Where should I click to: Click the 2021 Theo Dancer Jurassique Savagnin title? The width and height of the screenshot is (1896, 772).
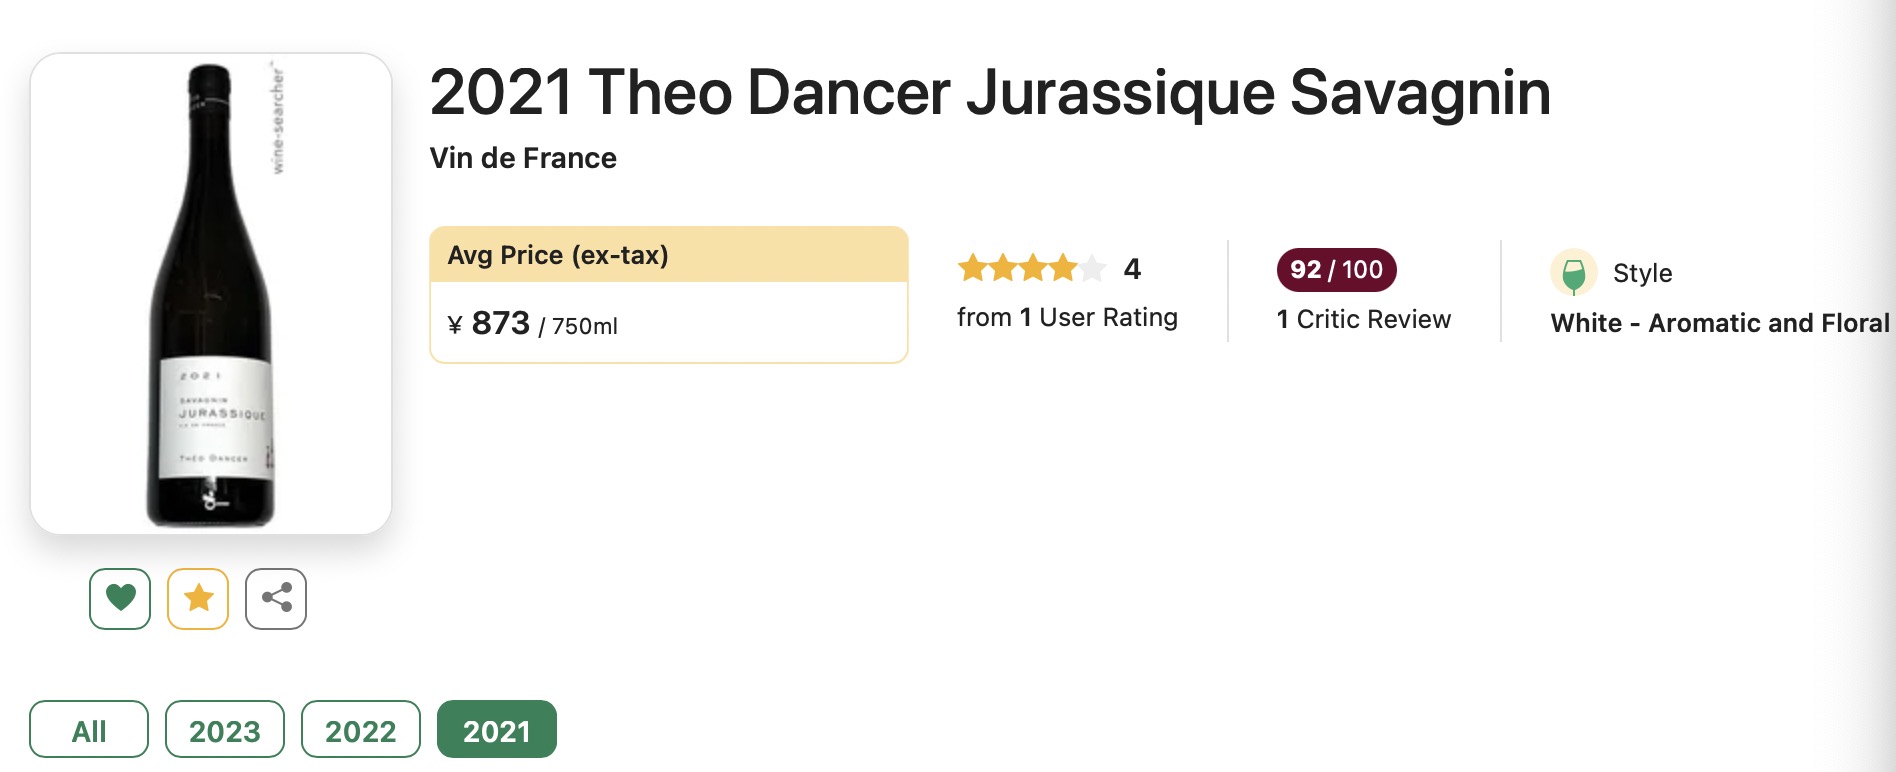tap(990, 92)
